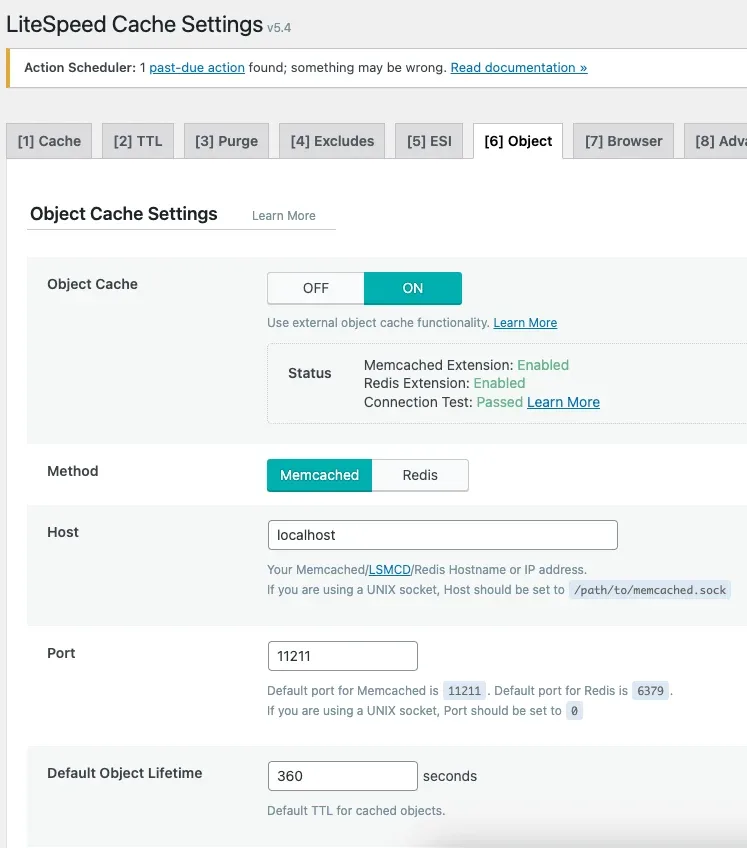Open the [5] ESI tab
Image resolution: width=747 pixels, height=848 pixels.
(x=429, y=141)
